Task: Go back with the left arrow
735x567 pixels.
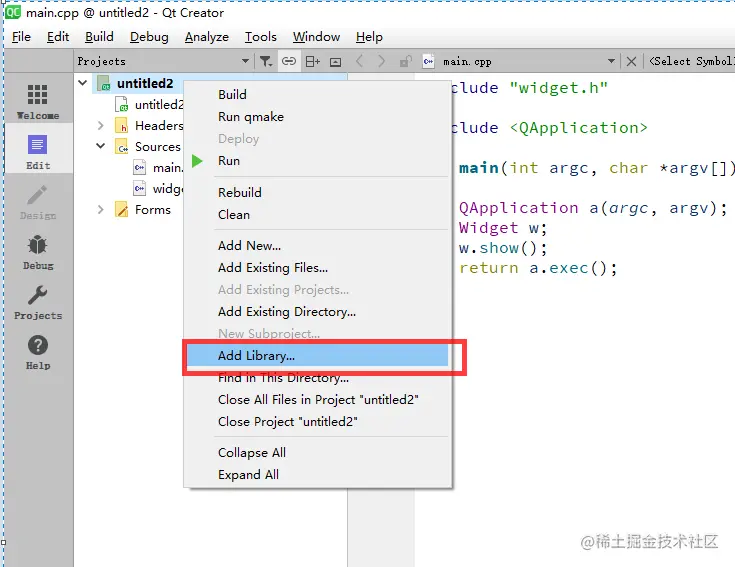Action: pos(359,61)
